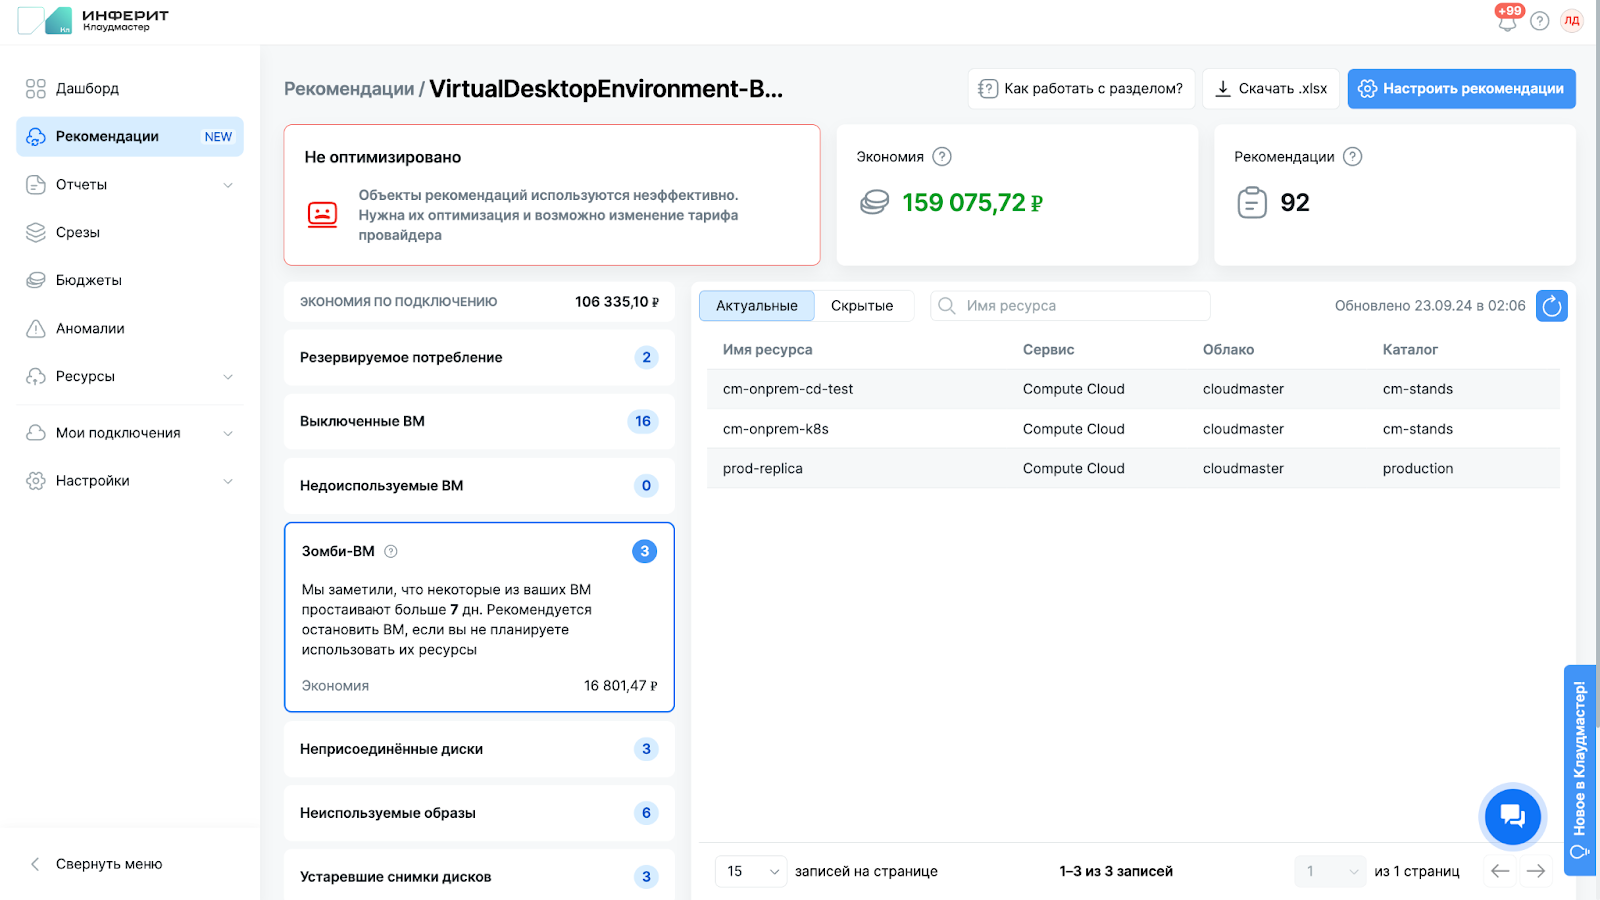
Task: Click the info icon beside Зомби-ВМ
Action: [391, 551]
